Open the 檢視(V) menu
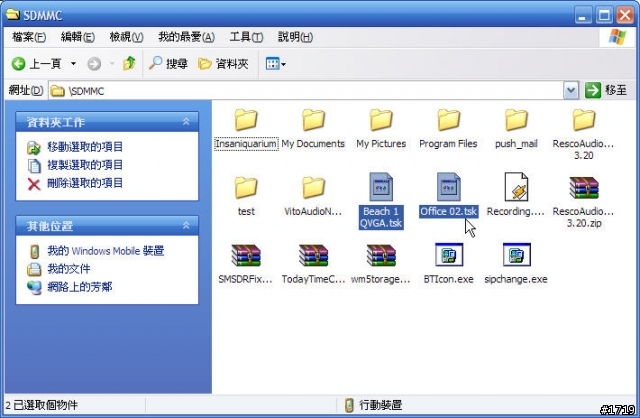The image size is (640, 418). pyautogui.click(x=126, y=37)
